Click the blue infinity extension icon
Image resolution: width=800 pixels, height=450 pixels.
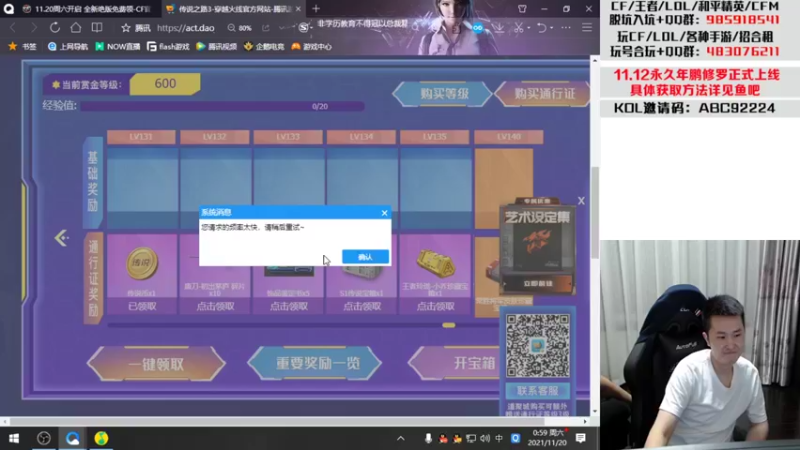(x=478, y=28)
